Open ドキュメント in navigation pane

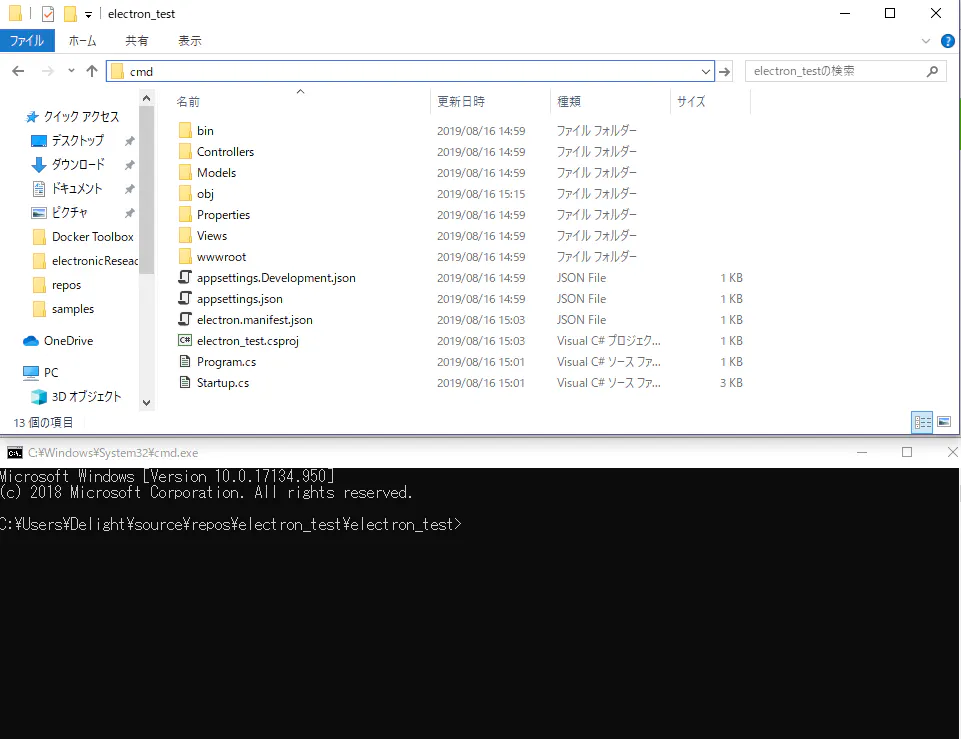point(77,188)
